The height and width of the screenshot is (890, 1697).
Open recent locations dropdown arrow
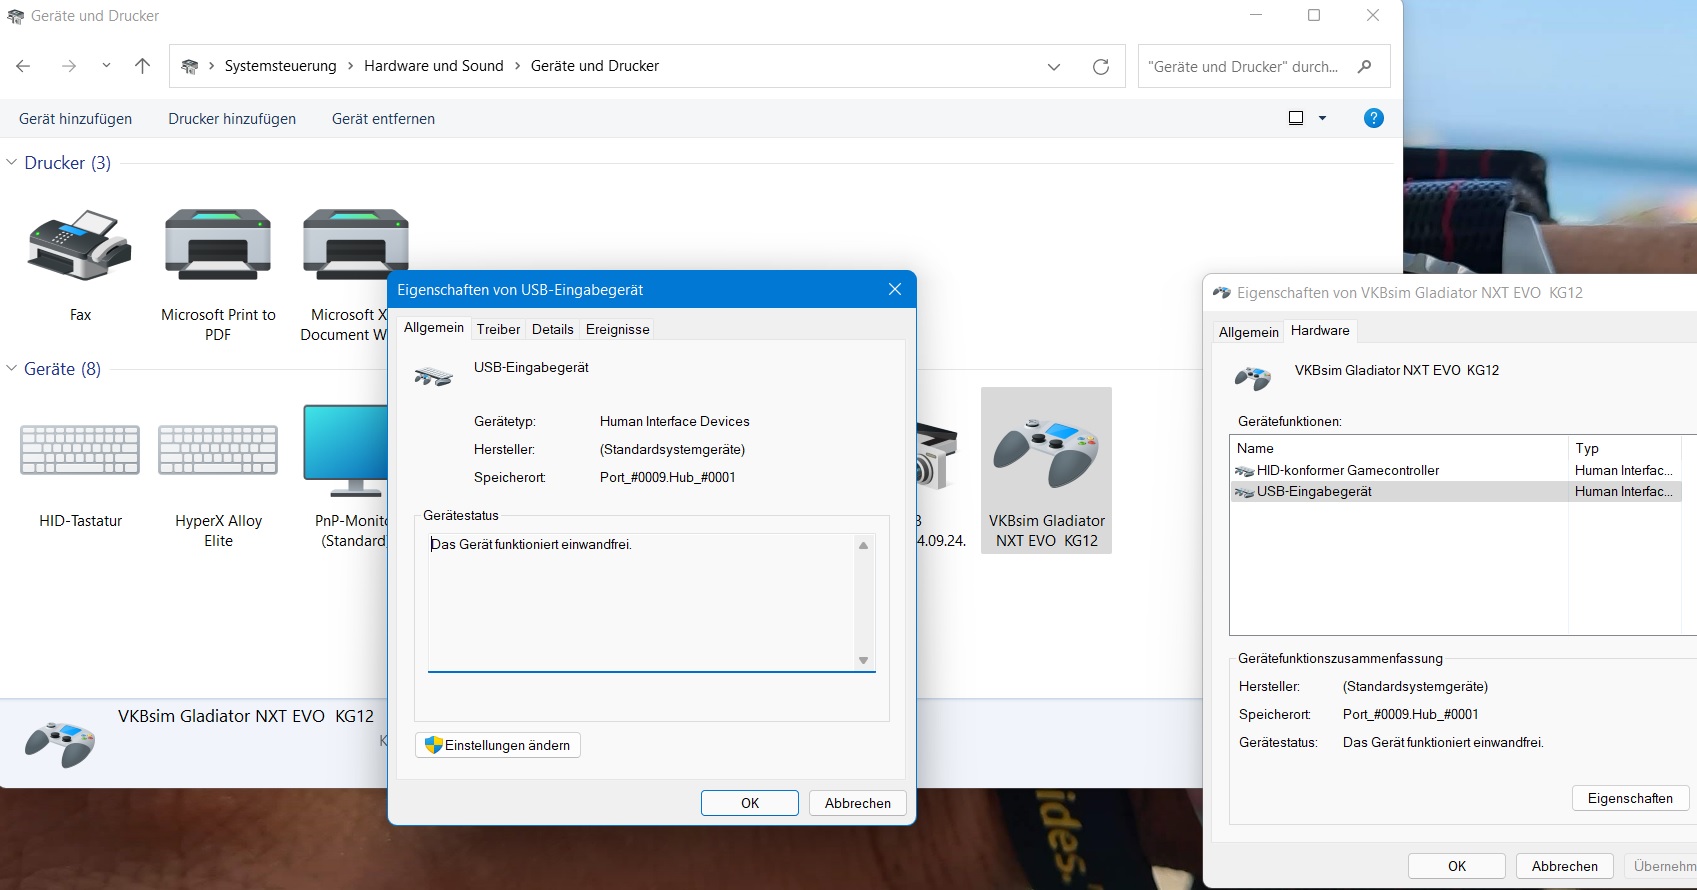coord(106,66)
